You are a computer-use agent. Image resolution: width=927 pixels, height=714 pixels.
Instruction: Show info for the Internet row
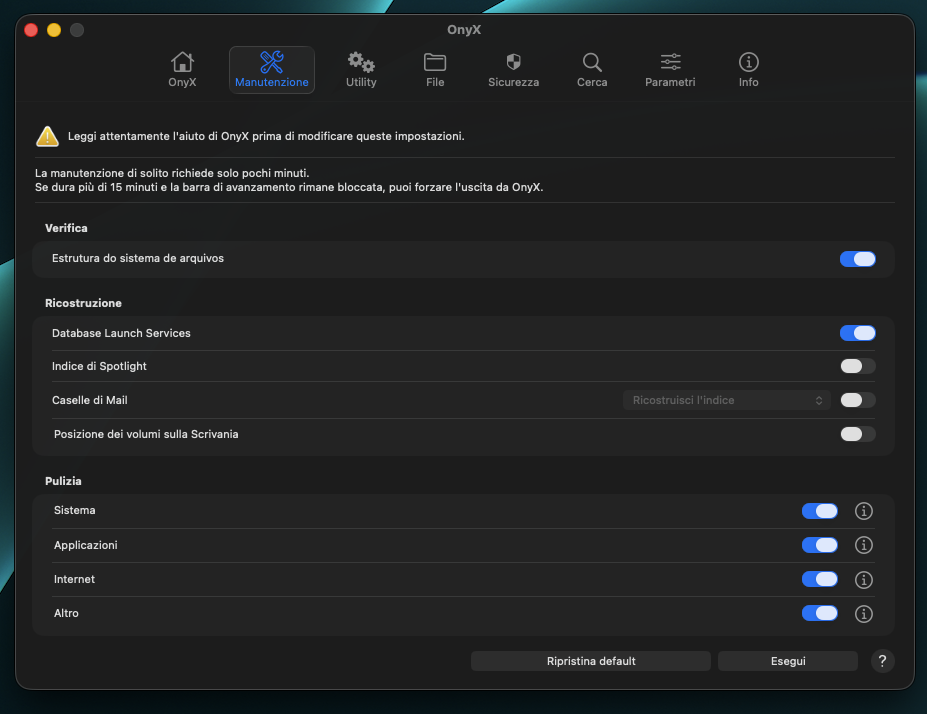click(x=864, y=580)
